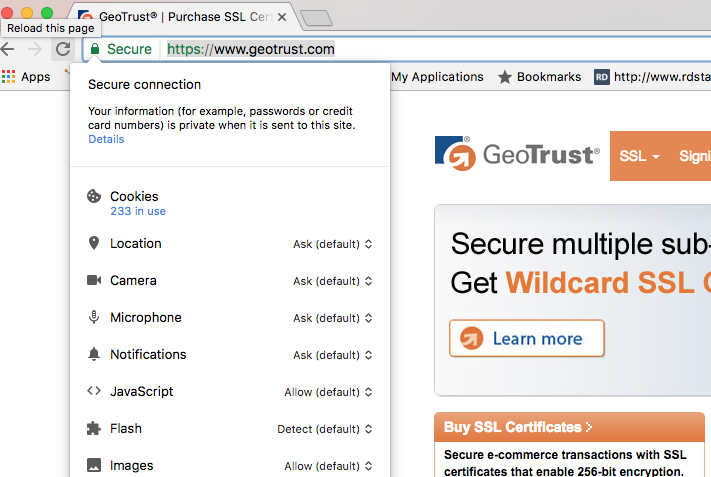
Task: Open Notifications permission dropdown
Action: point(332,355)
